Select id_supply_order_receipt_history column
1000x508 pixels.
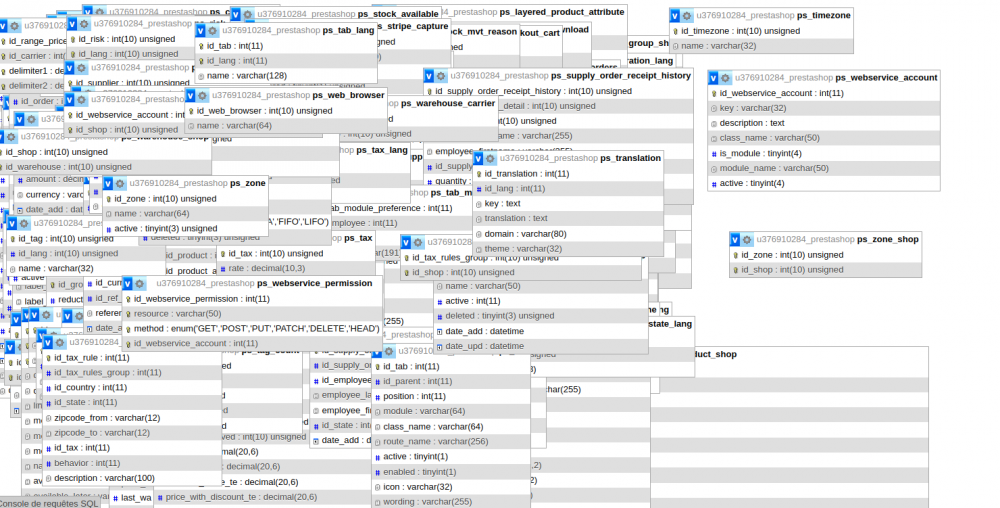[559, 91]
